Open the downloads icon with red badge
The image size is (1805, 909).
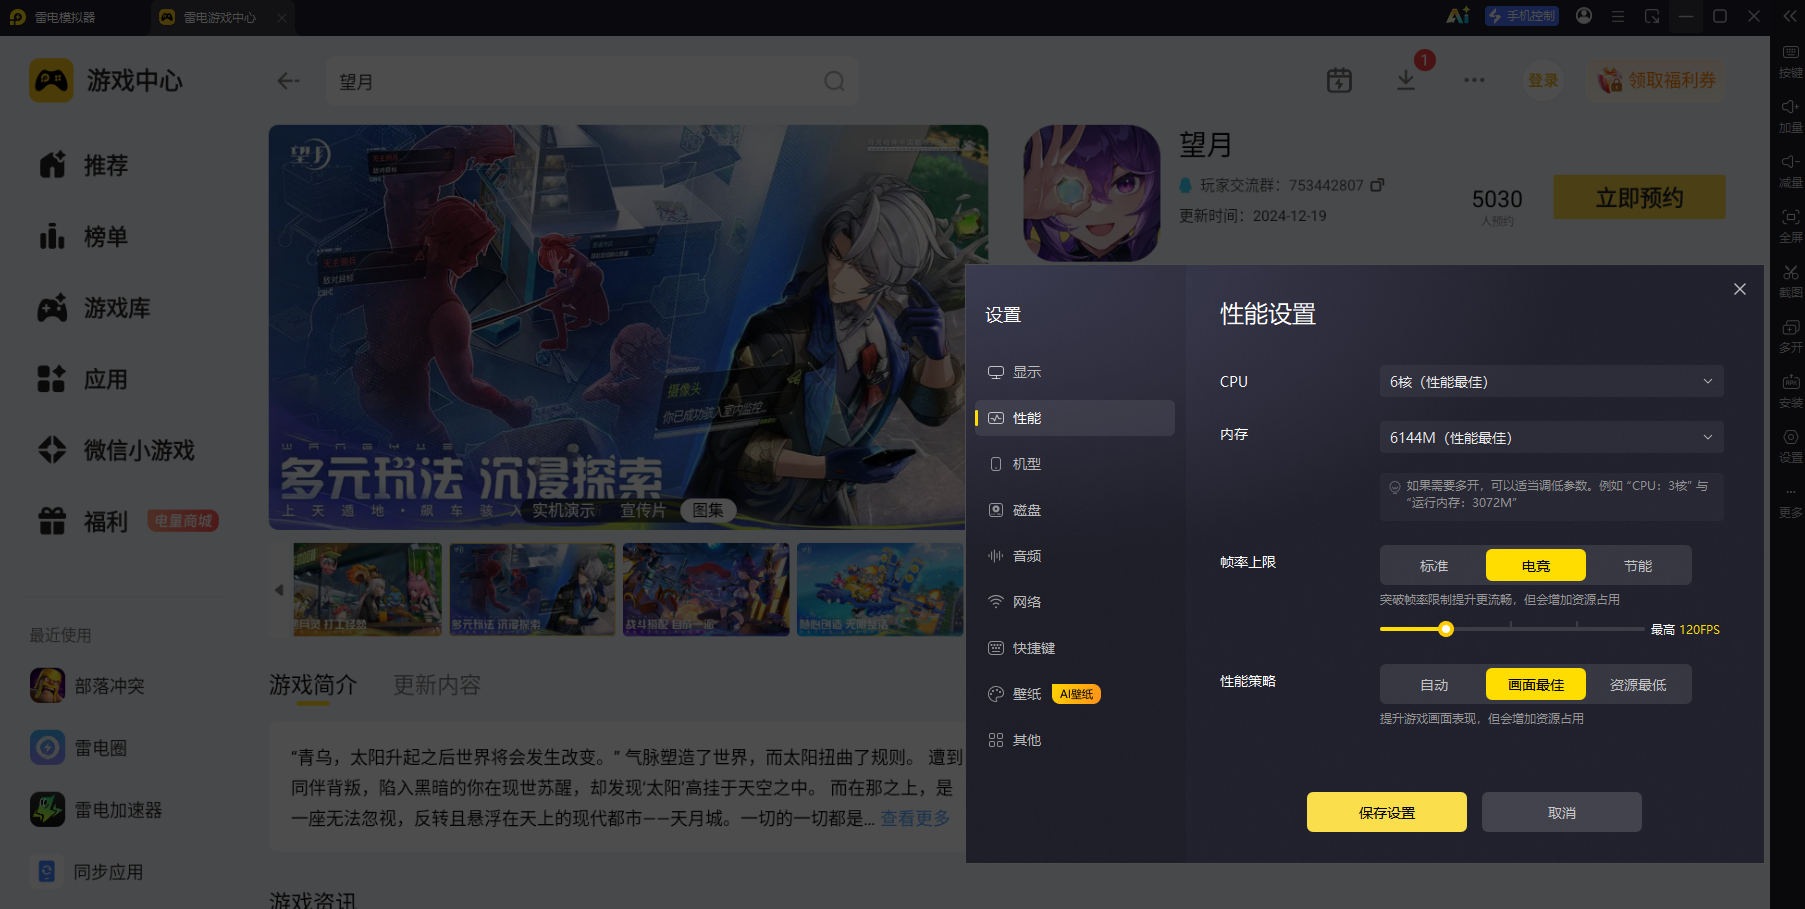click(1406, 80)
